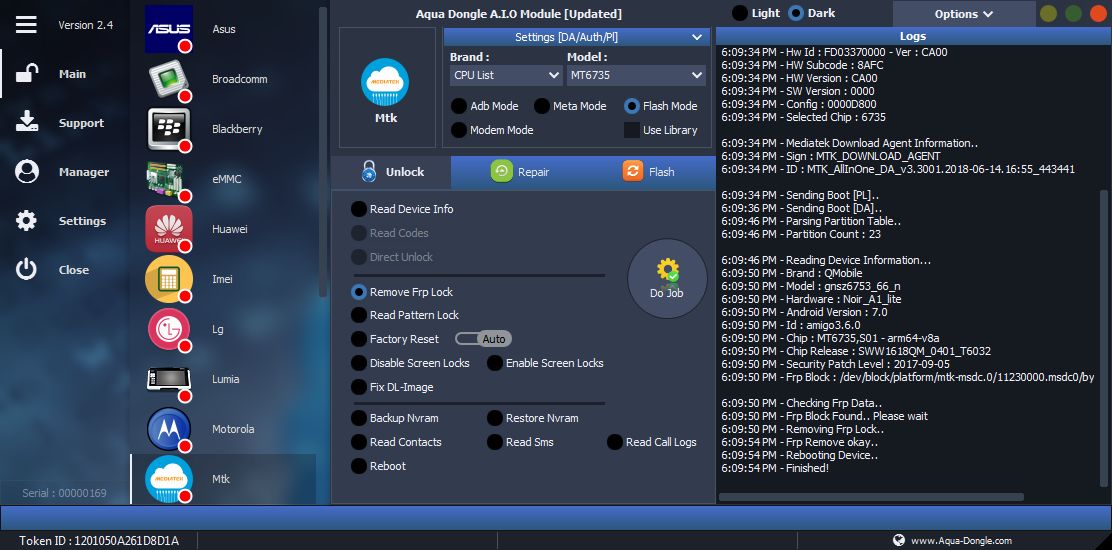1112x550 pixels.
Task: Switch to the Unlock tab
Action: point(391,172)
